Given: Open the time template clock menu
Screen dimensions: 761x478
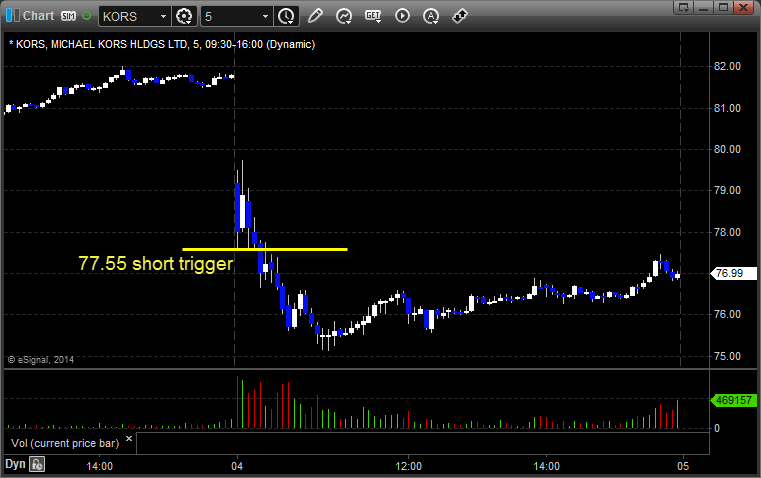Looking at the screenshot, I should [286, 16].
